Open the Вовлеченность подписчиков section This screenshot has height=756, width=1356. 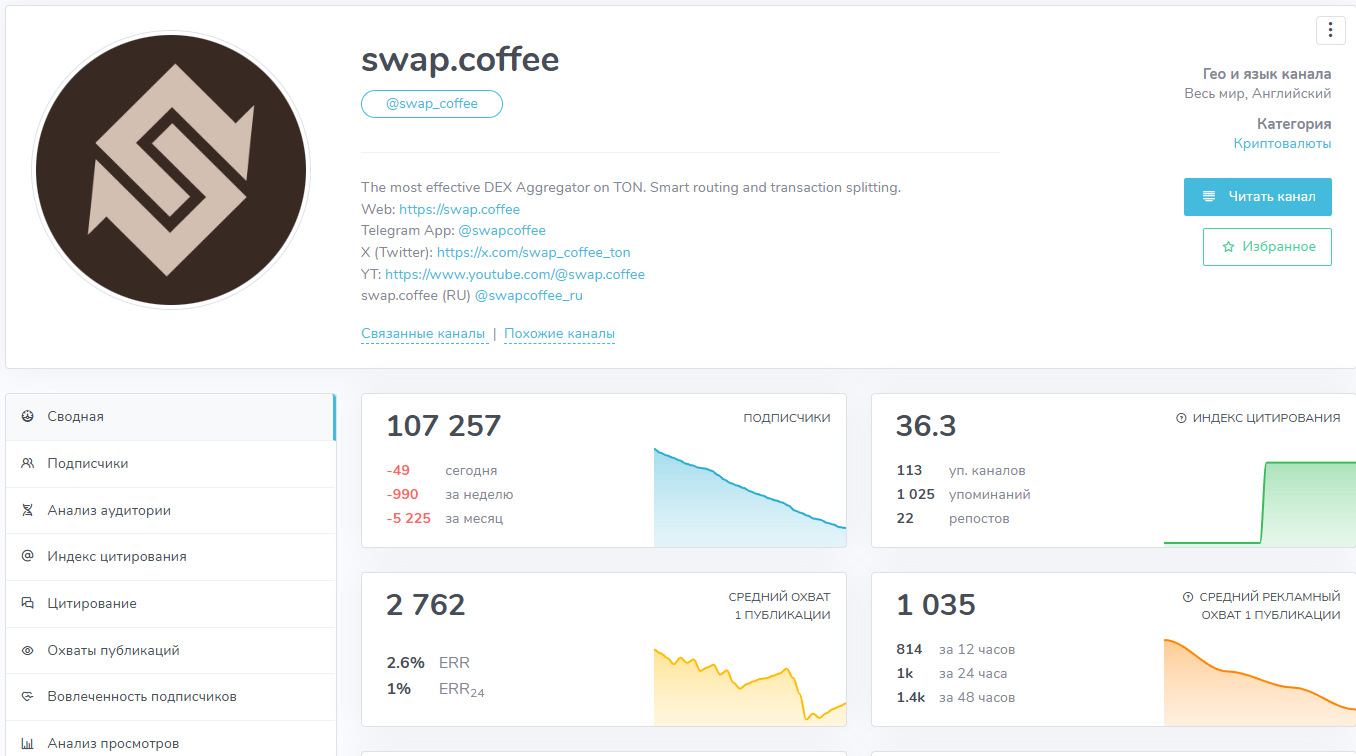click(x=170, y=697)
